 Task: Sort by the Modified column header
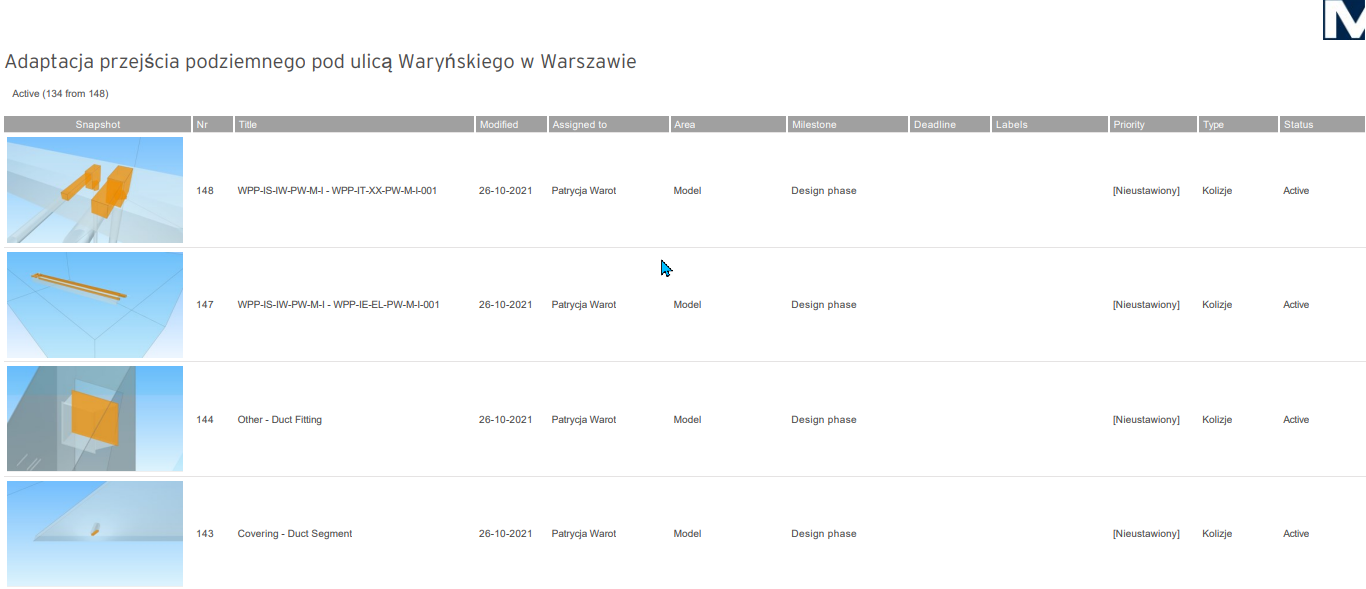(511, 125)
